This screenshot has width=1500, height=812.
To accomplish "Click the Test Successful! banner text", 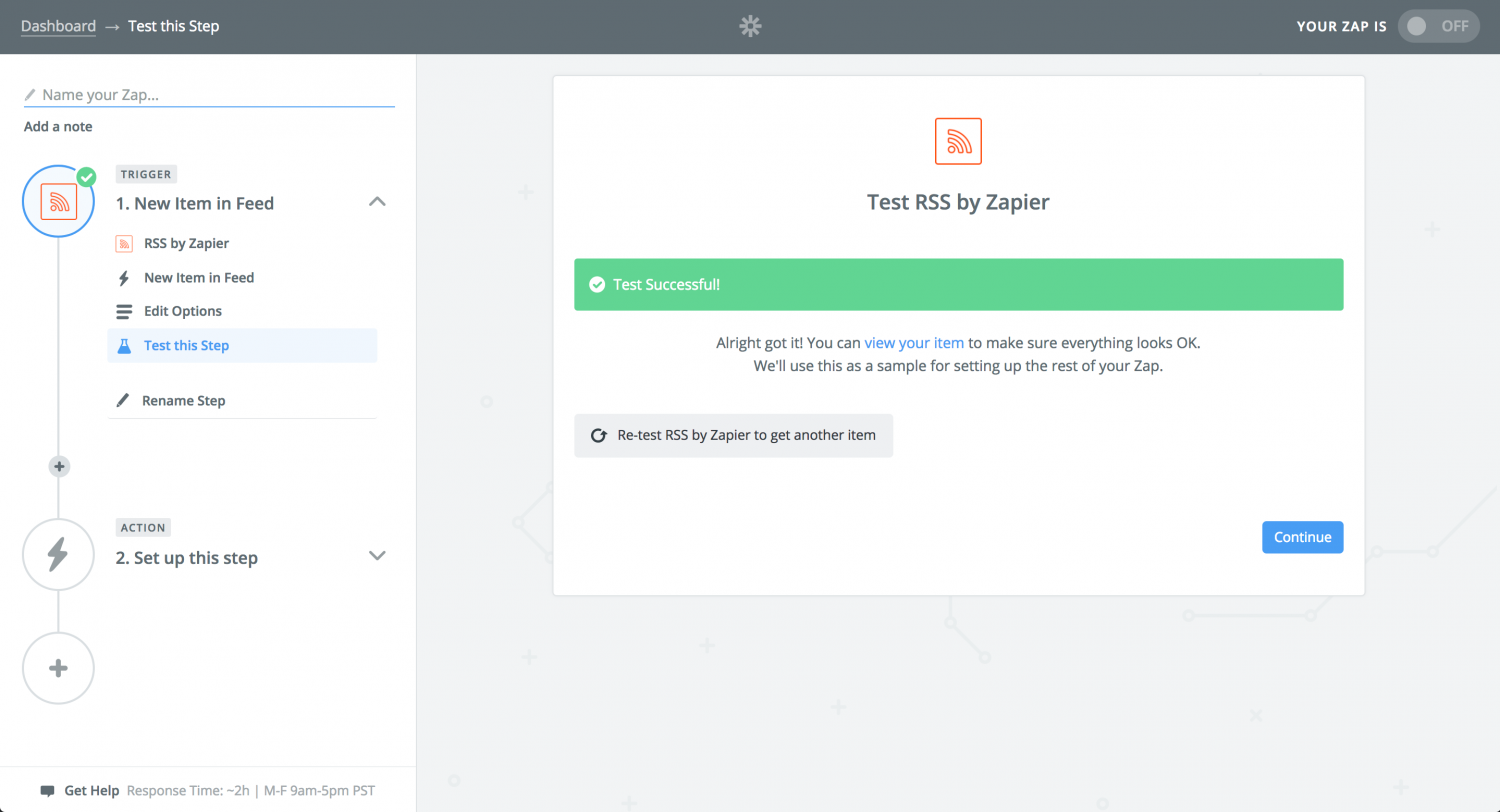I will pos(666,285).
